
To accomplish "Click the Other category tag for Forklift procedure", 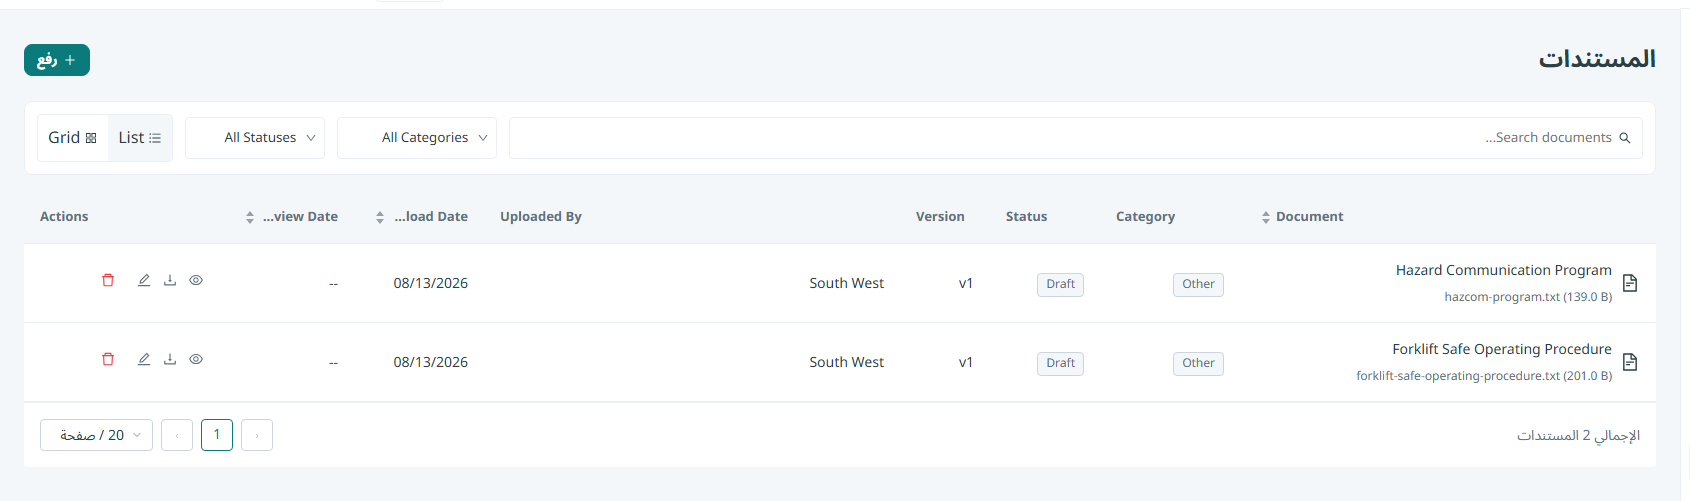I will click(x=1198, y=363).
